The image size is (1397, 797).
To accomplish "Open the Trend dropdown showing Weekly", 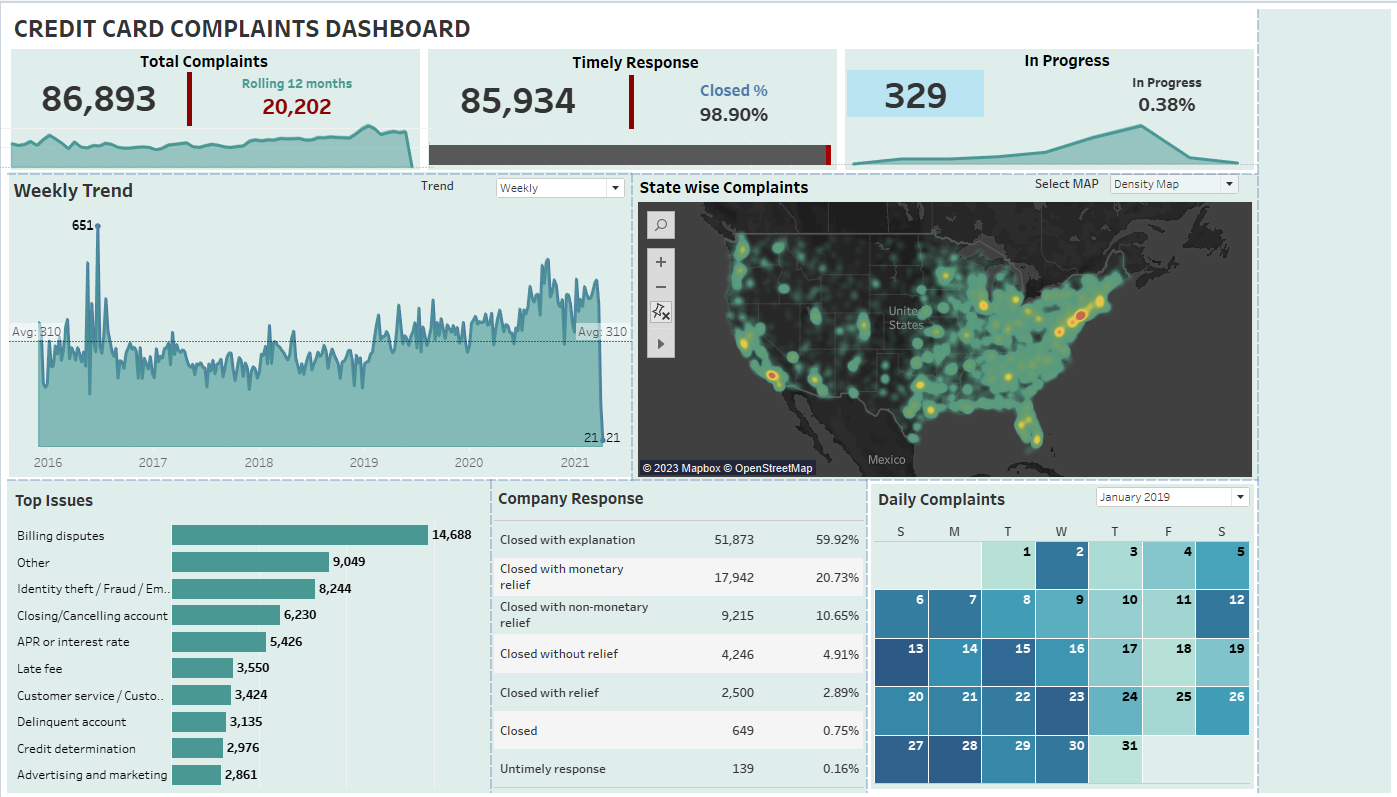I will 560,188.
